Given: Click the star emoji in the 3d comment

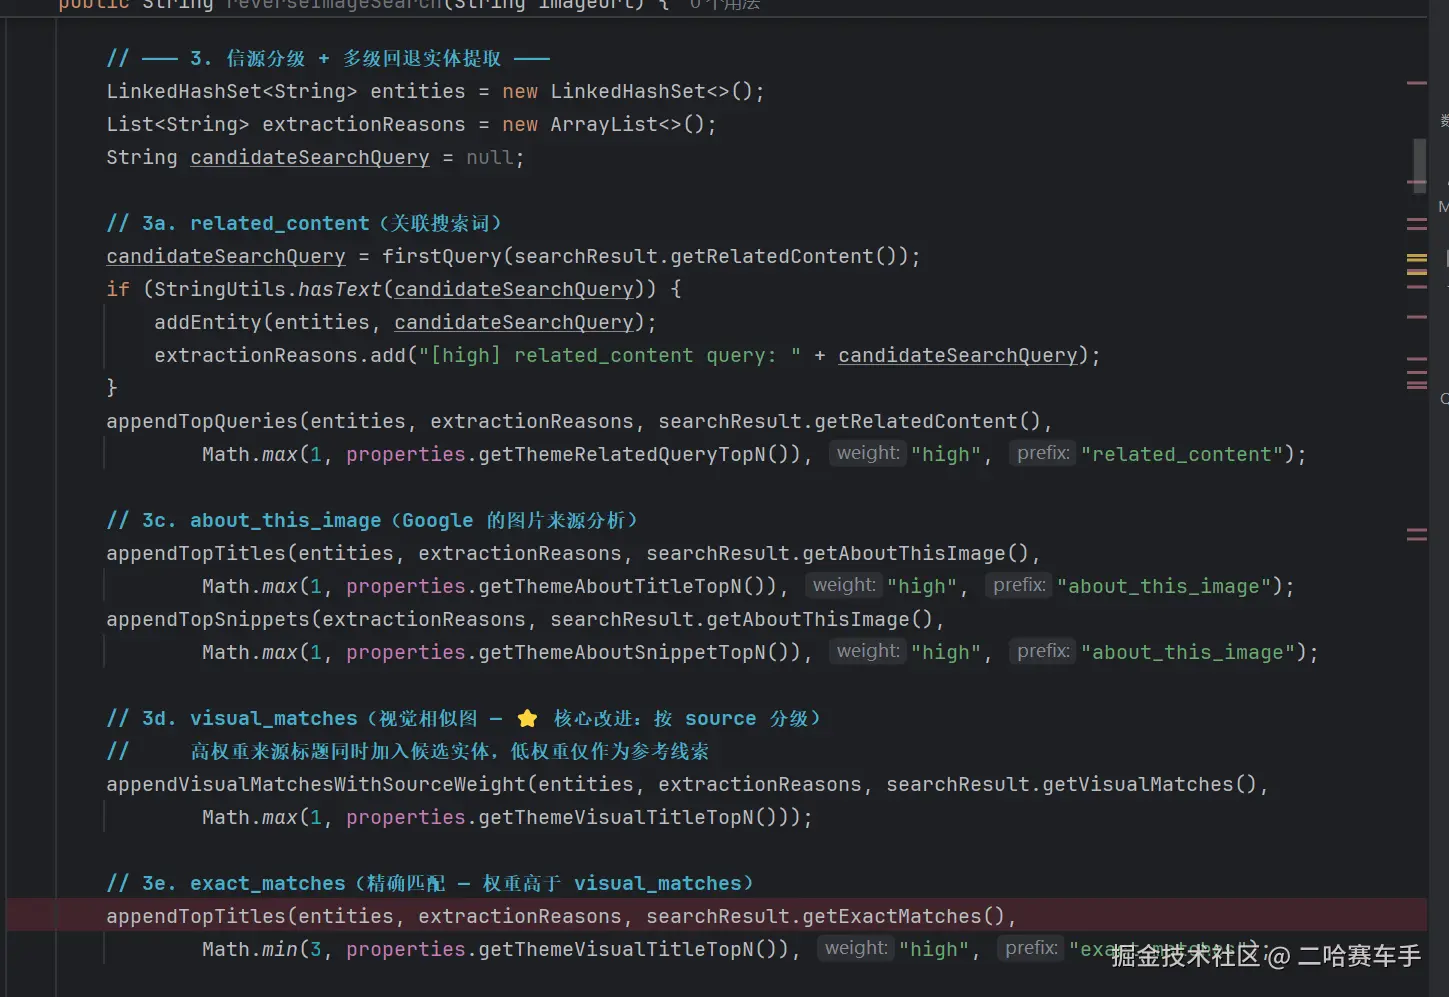Looking at the screenshot, I should (x=527, y=718).
